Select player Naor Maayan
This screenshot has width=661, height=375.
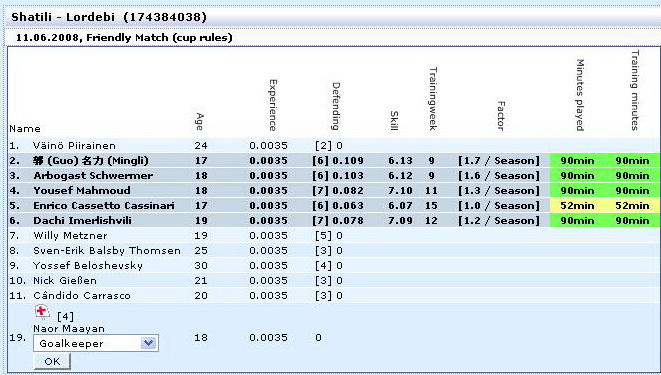click(x=69, y=328)
